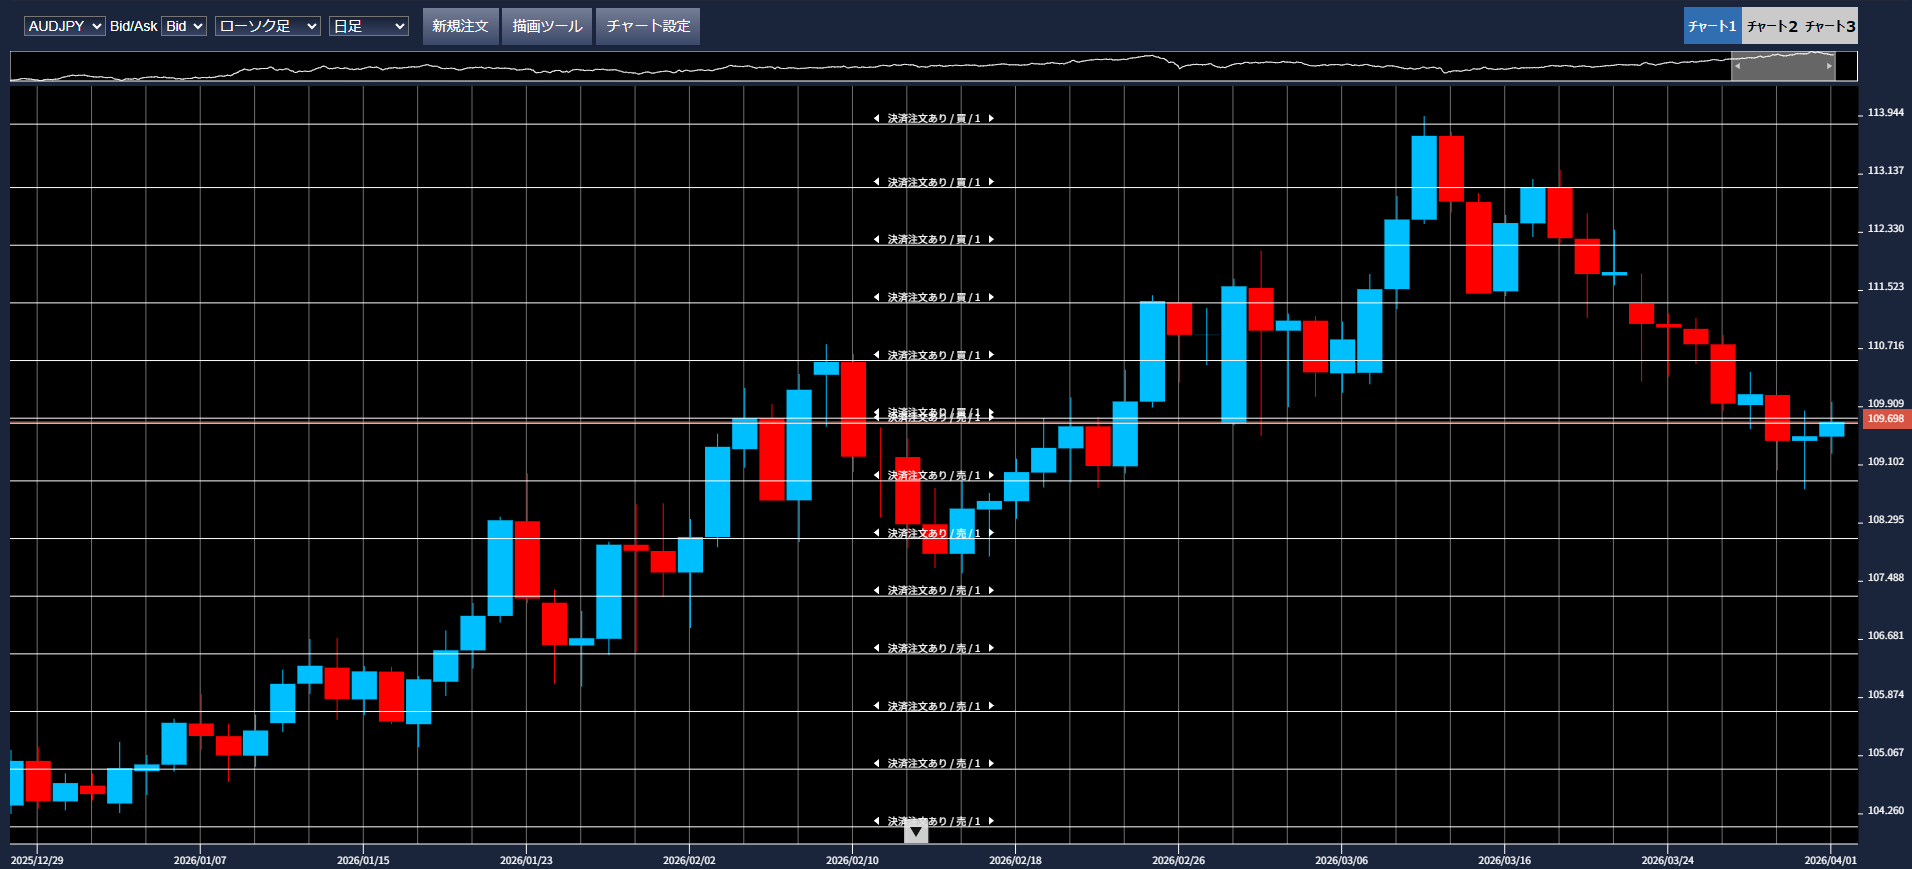Expand the ローソク足 chart type dropdown
The height and width of the screenshot is (869, 1912).
coord(267,26)
